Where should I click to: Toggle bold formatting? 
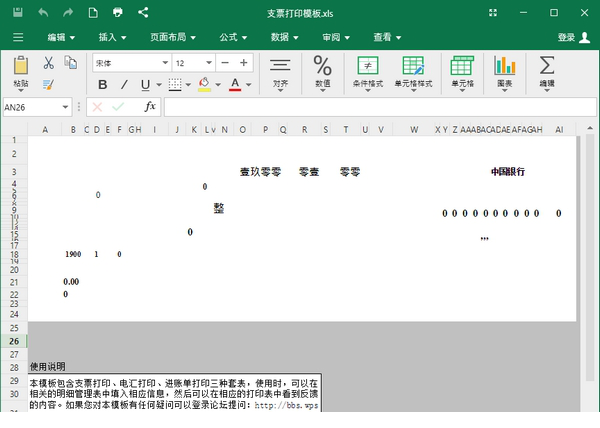[103, 85]
